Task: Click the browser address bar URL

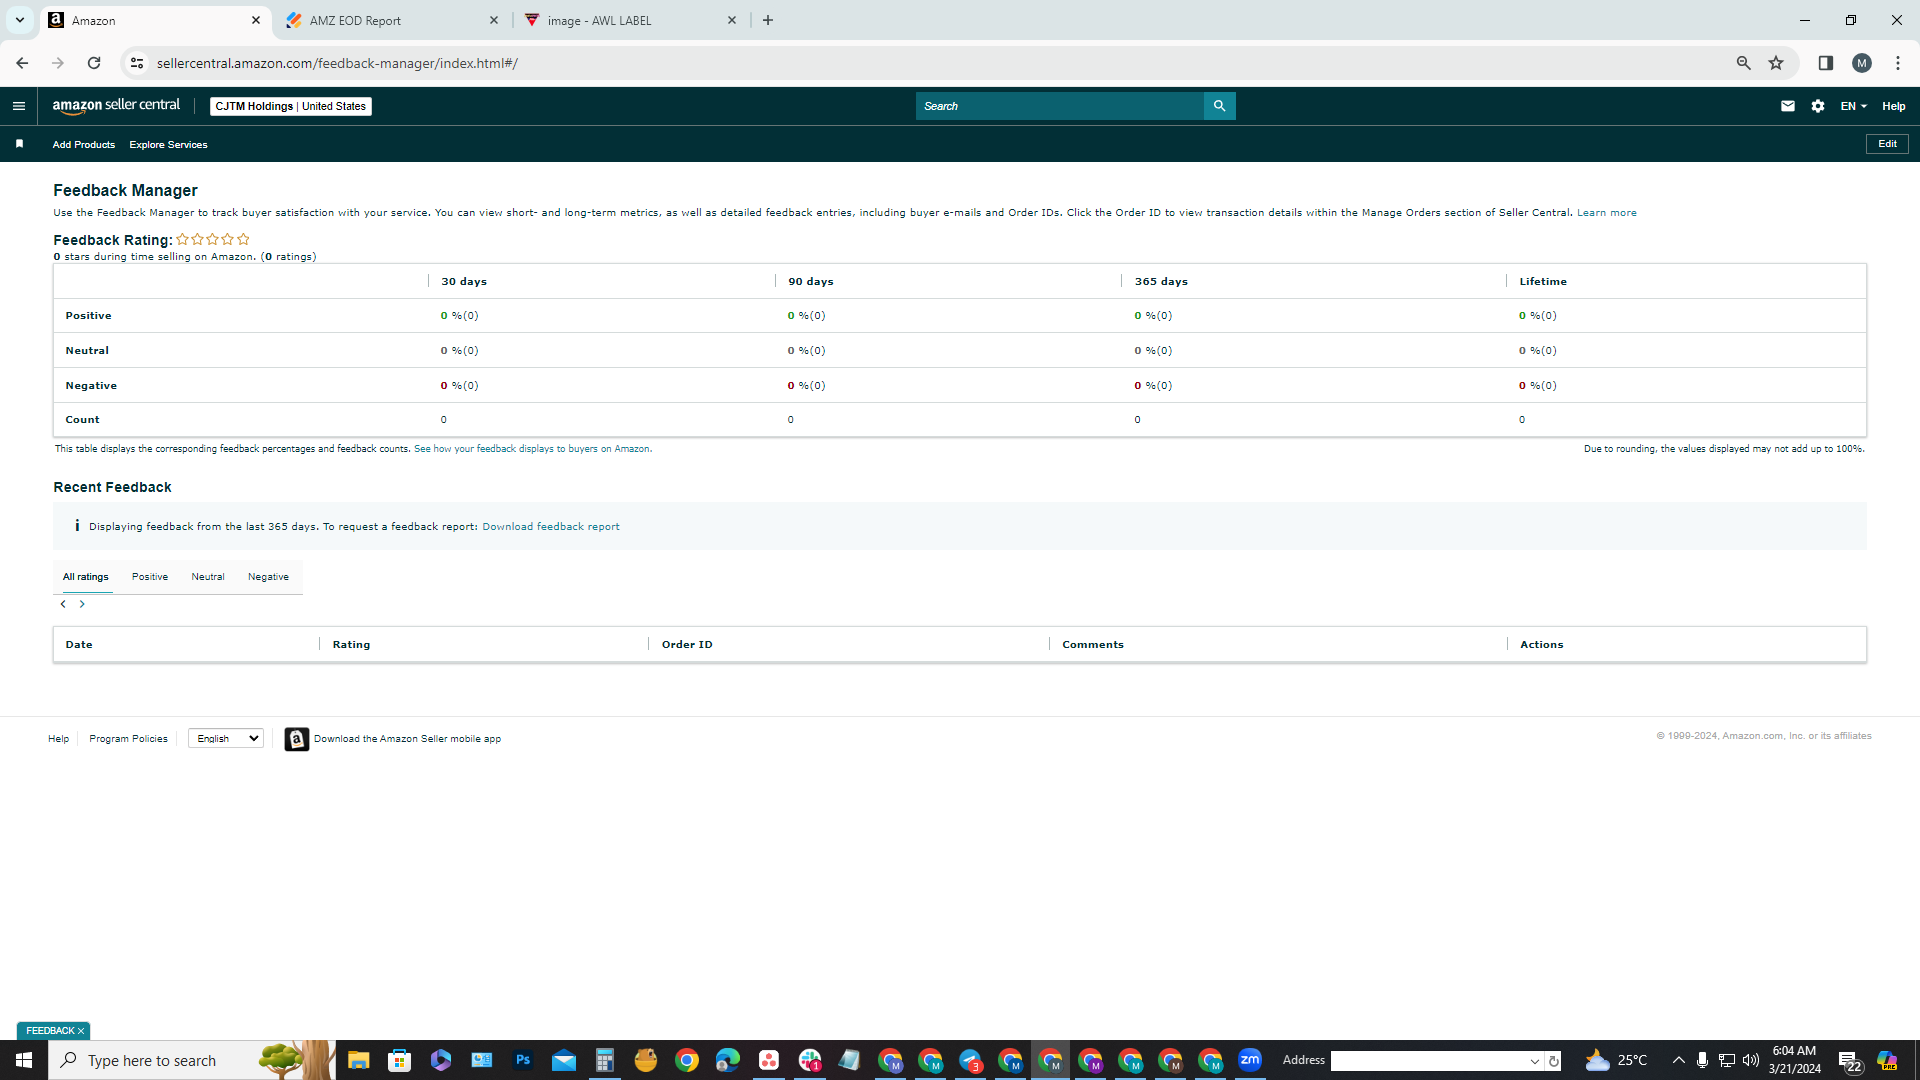Action: point(337,63)
